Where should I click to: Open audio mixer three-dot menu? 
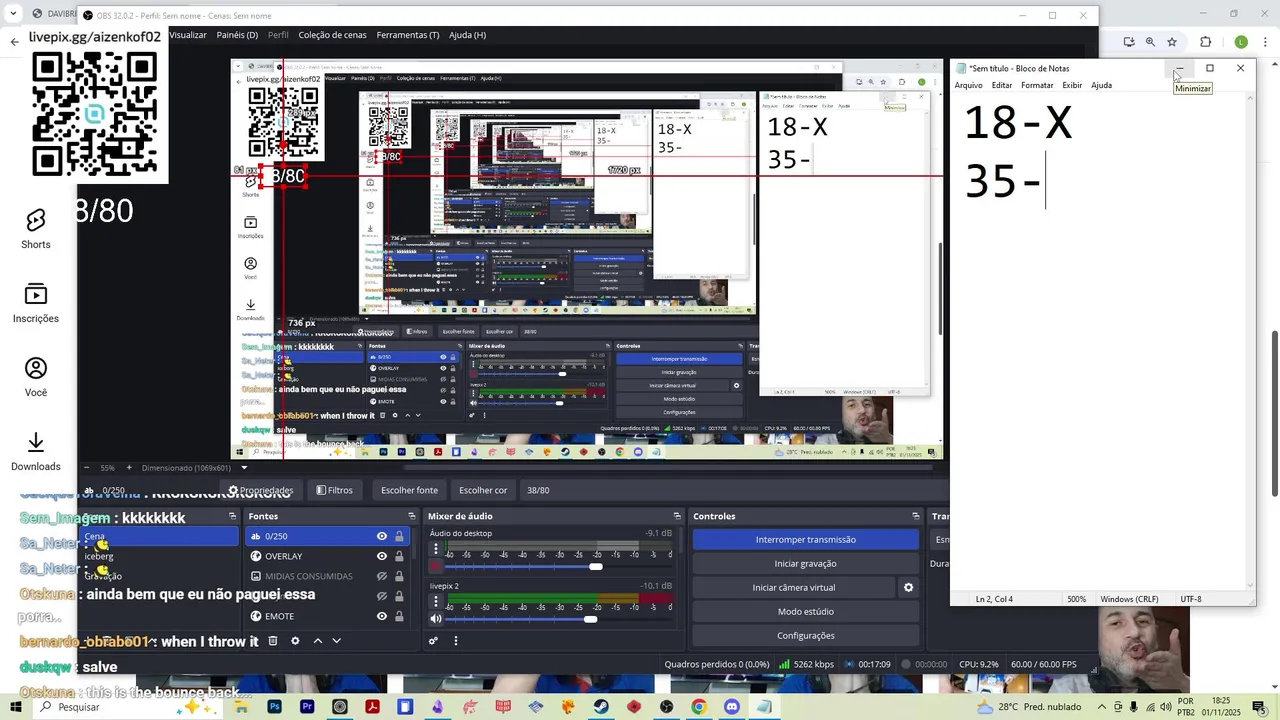coord(455,641)
